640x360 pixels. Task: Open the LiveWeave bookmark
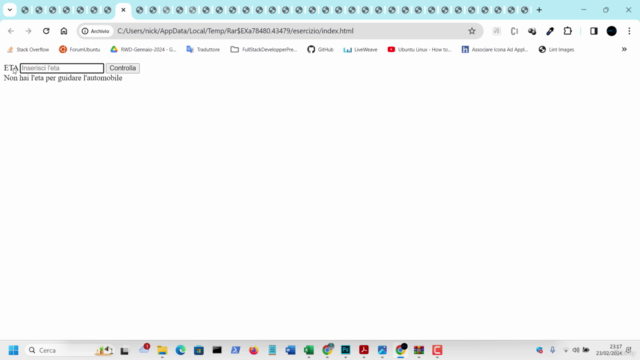click(x=360, y=49)
